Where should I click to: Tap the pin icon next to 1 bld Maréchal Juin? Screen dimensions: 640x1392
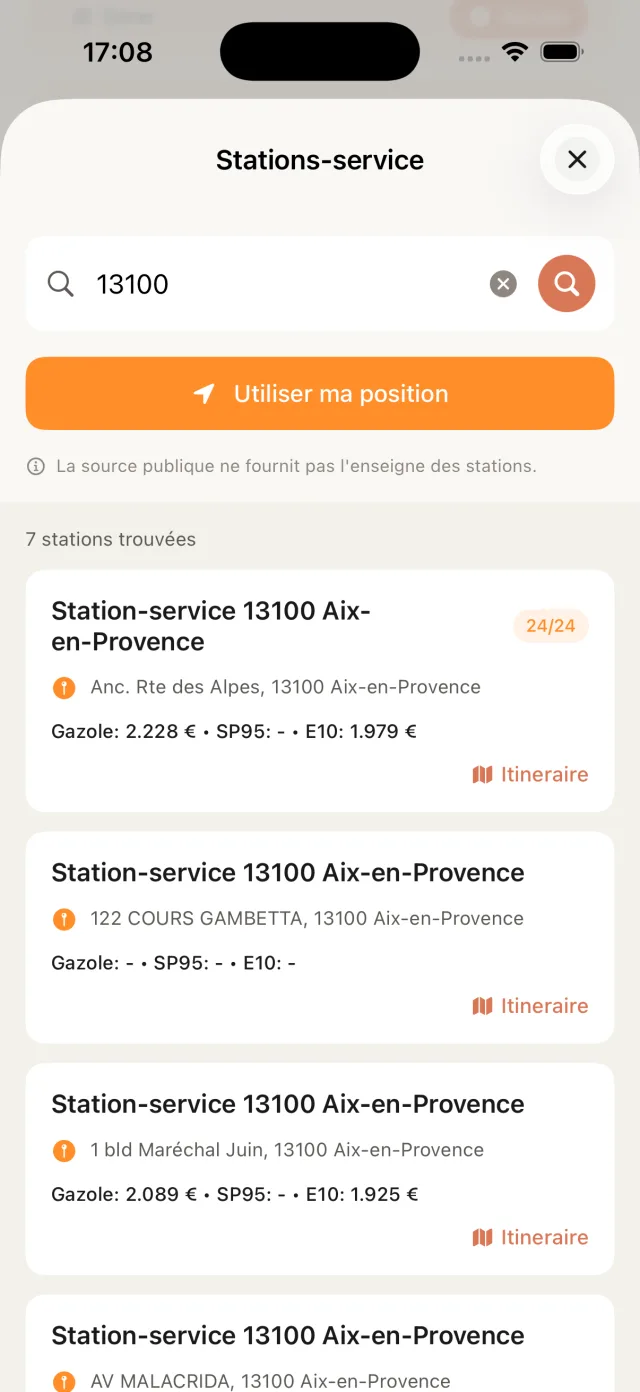coord(64,1151)
